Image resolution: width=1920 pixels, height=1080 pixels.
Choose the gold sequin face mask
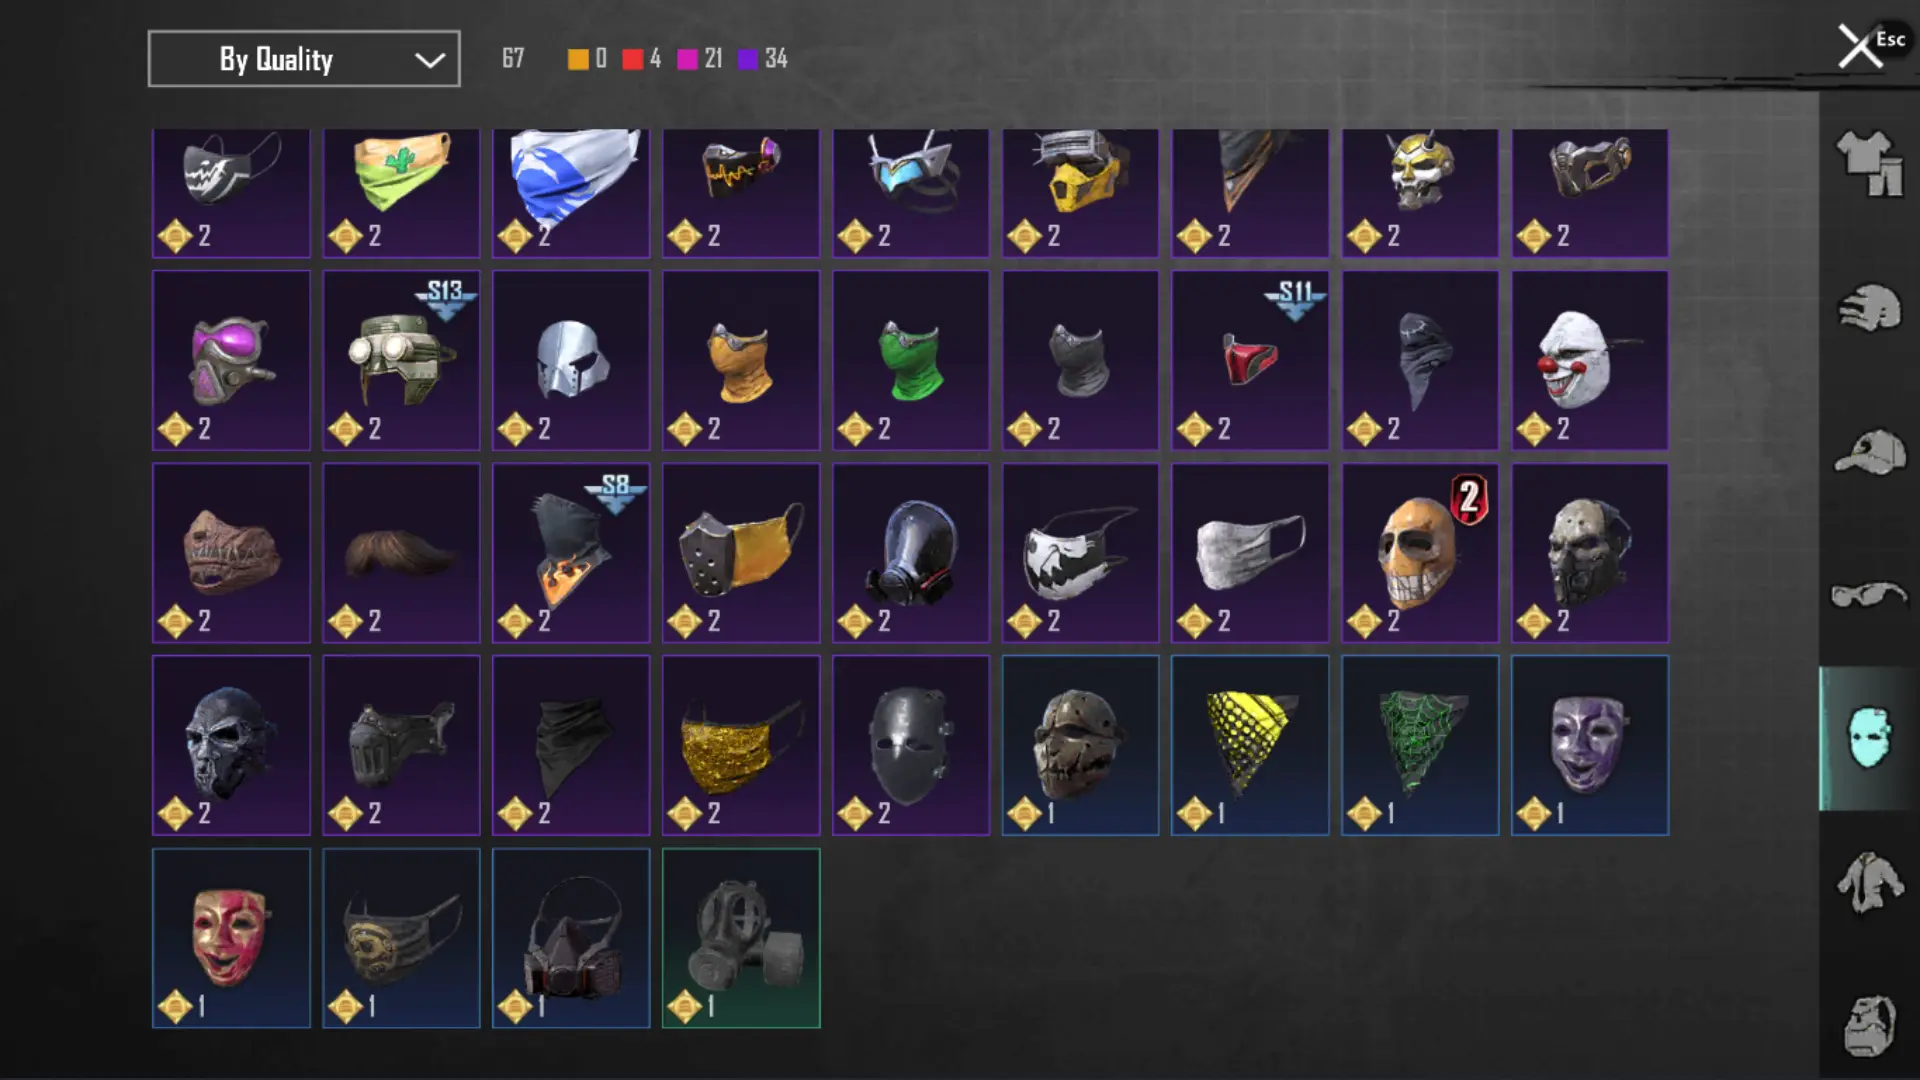pos(741,745)
